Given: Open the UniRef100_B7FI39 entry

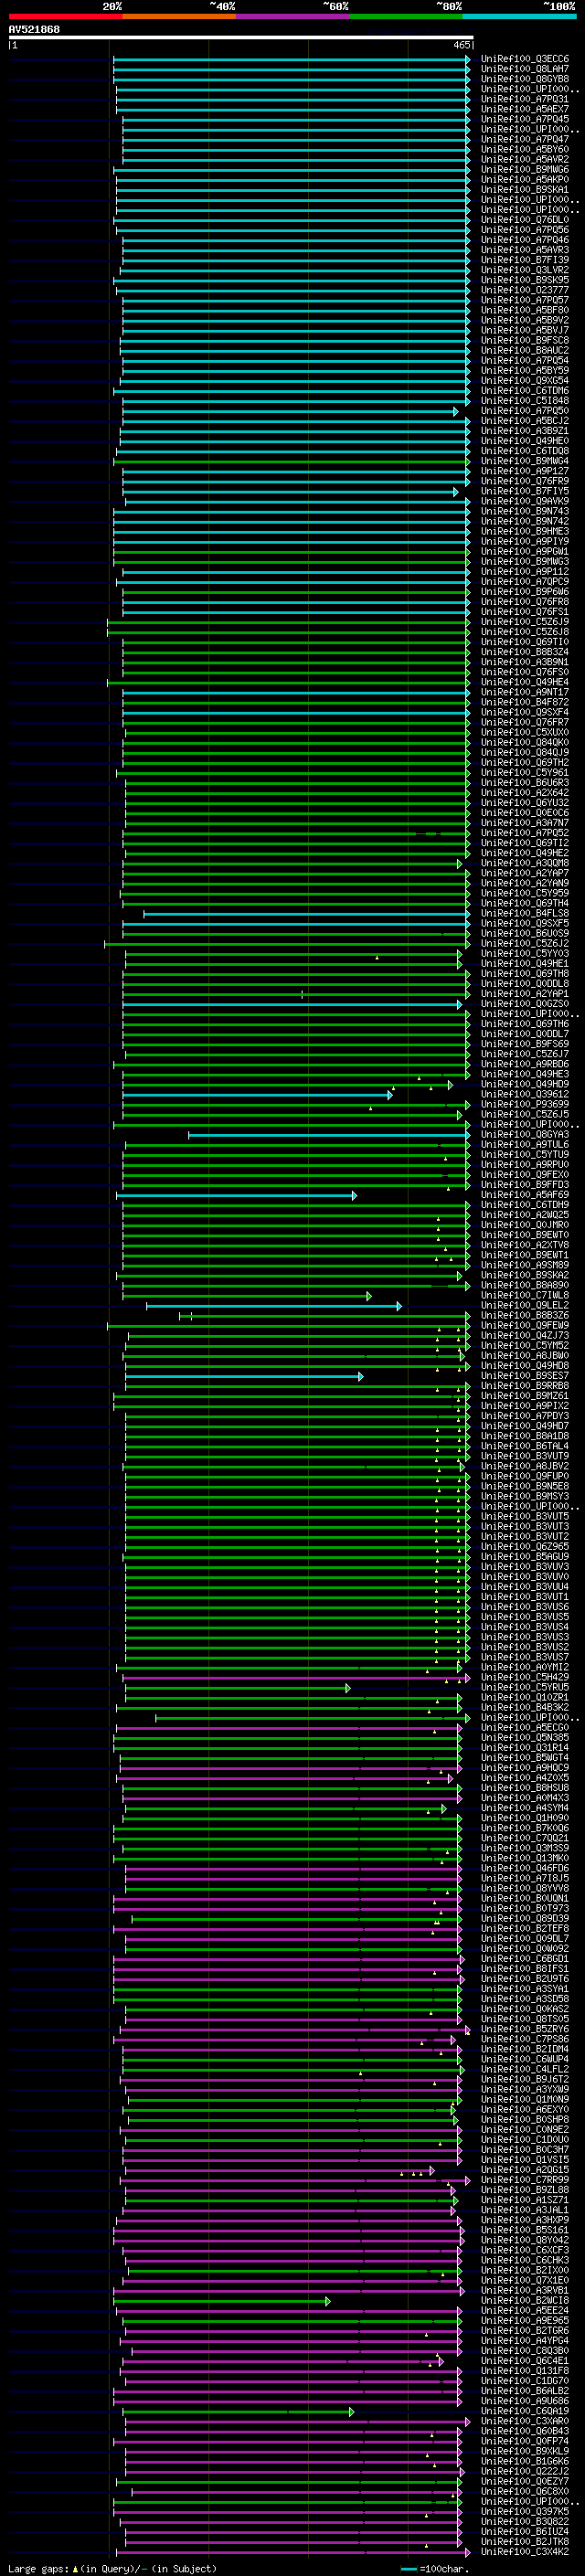Looking at the screenshot, I should click(x=525, y=260).
